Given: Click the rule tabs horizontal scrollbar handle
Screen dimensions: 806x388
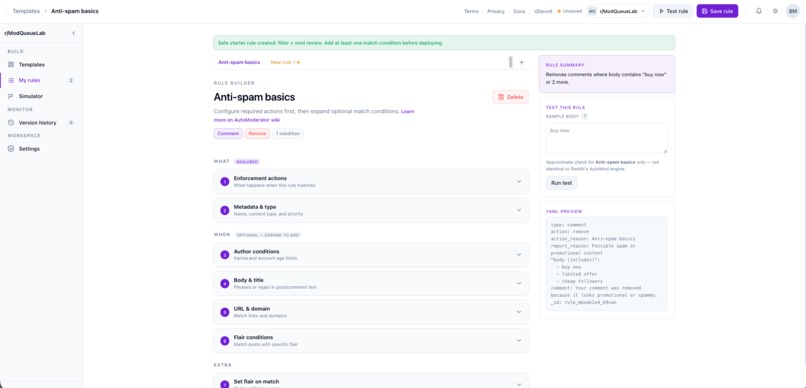Looking at the screenshot, I should pyautogui.click(x=510, y=62).
